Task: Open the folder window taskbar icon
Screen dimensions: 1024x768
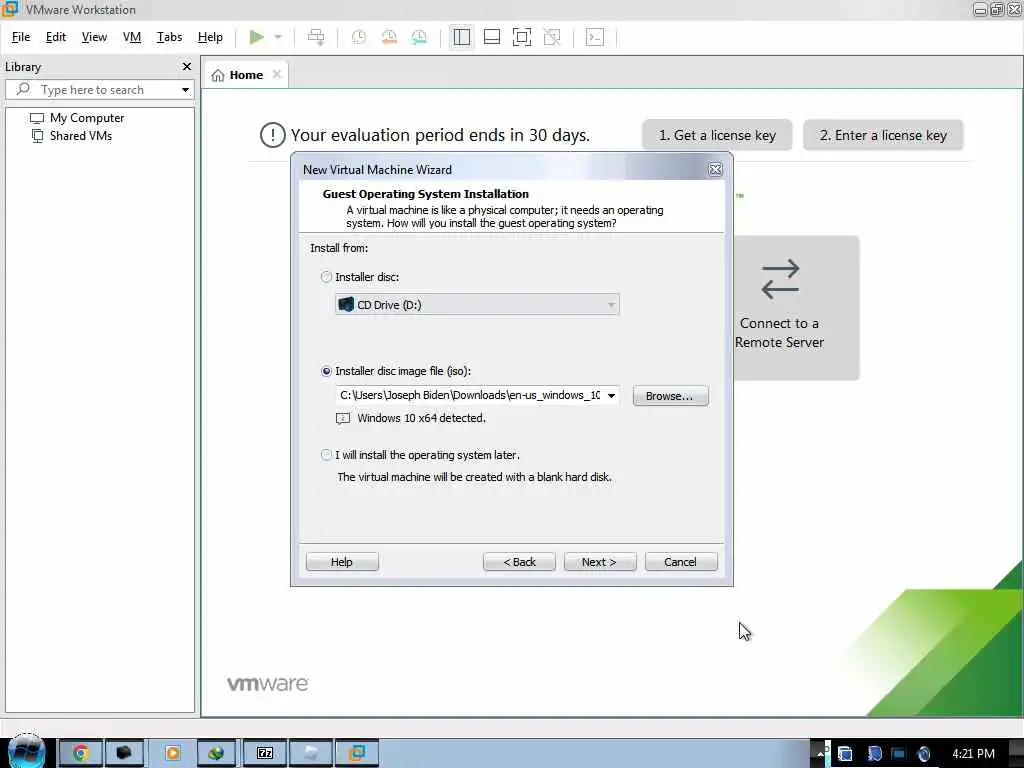Action: coord(311,753)
